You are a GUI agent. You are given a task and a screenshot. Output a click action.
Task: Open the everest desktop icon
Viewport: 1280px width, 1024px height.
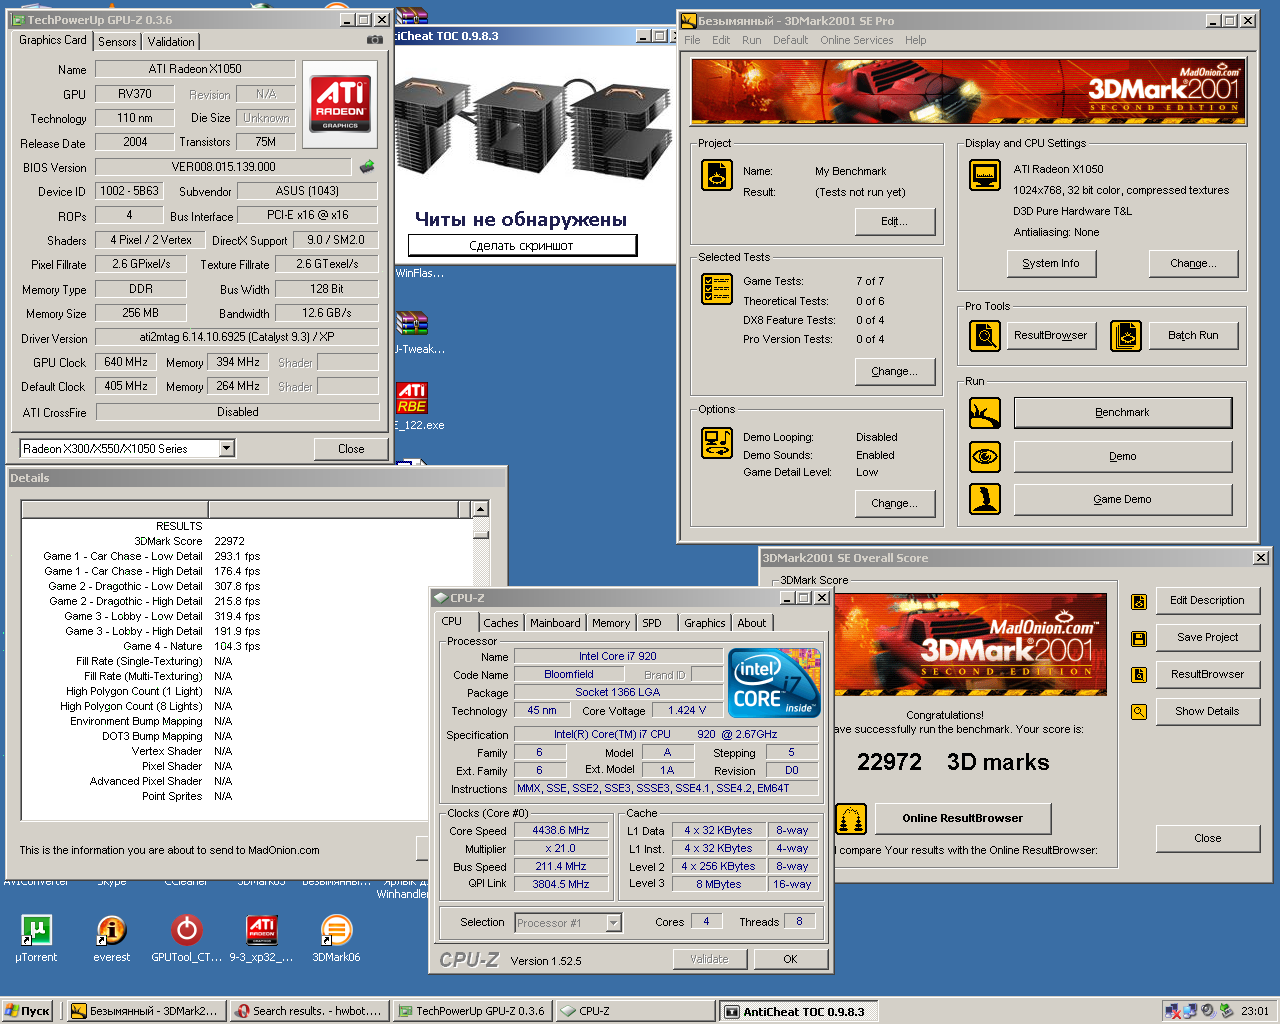click(x=111, y=939)
